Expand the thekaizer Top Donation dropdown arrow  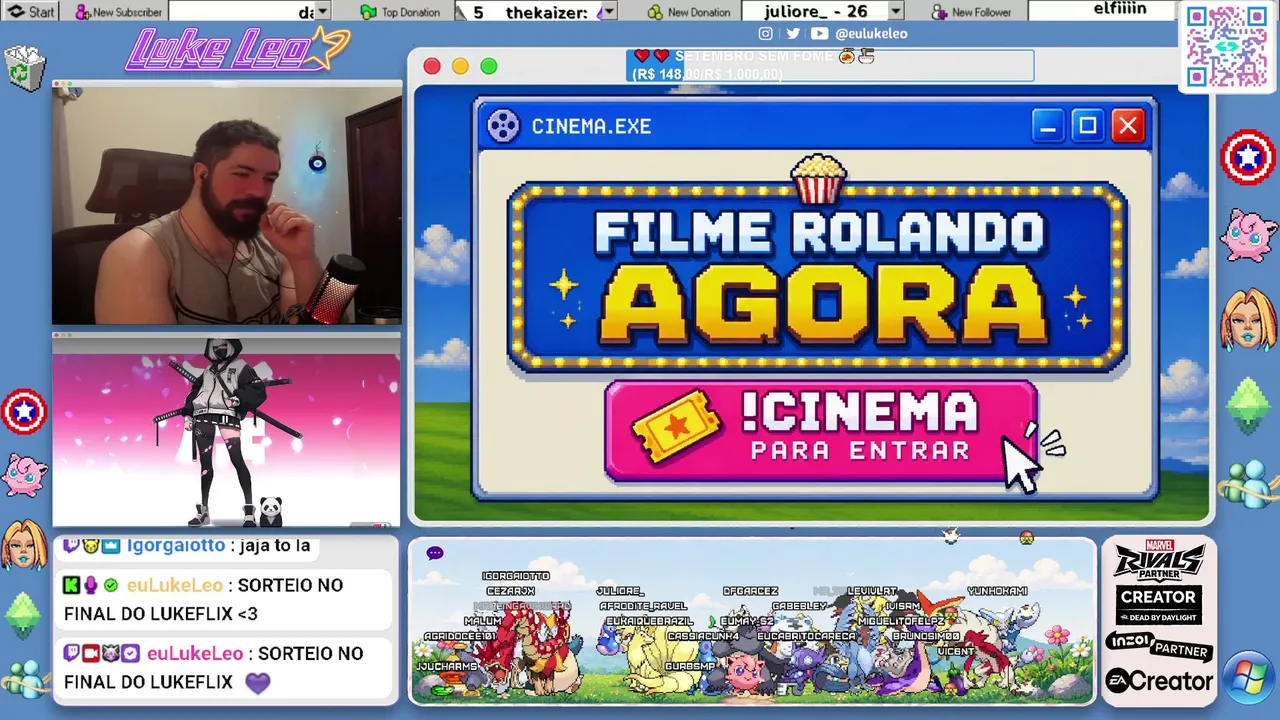click(x=607, y=12)
